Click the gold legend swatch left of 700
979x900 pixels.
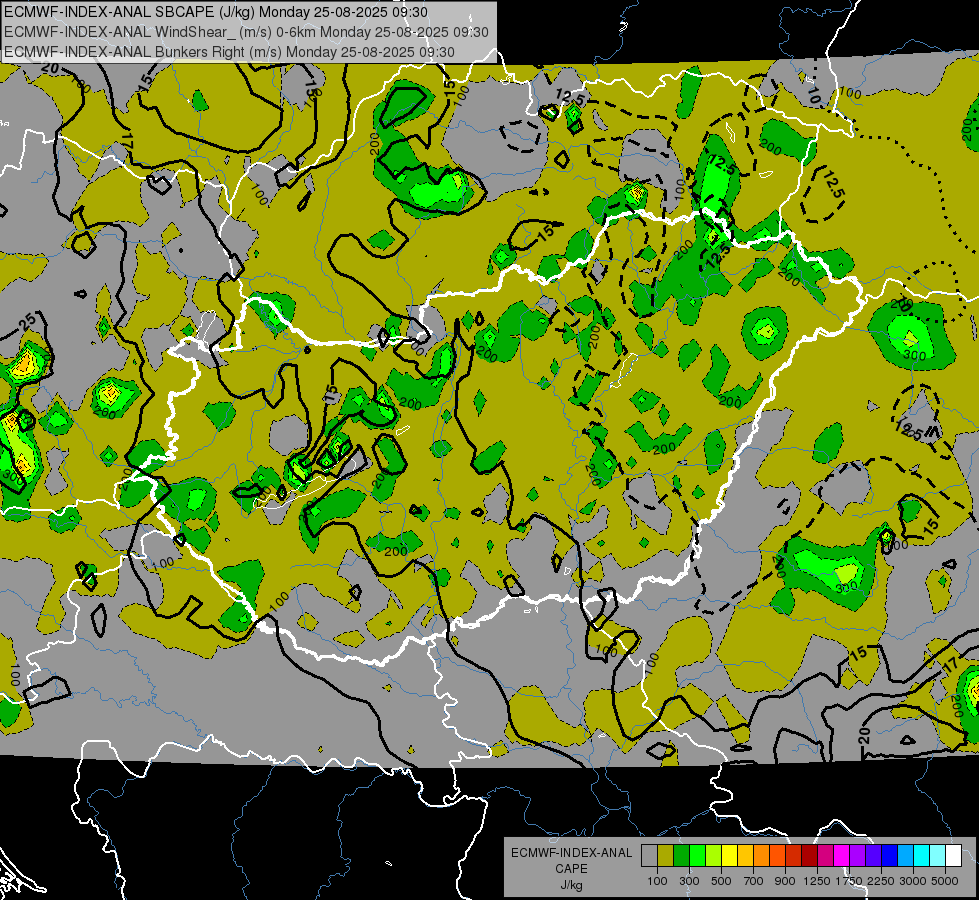tap(745, 856)
